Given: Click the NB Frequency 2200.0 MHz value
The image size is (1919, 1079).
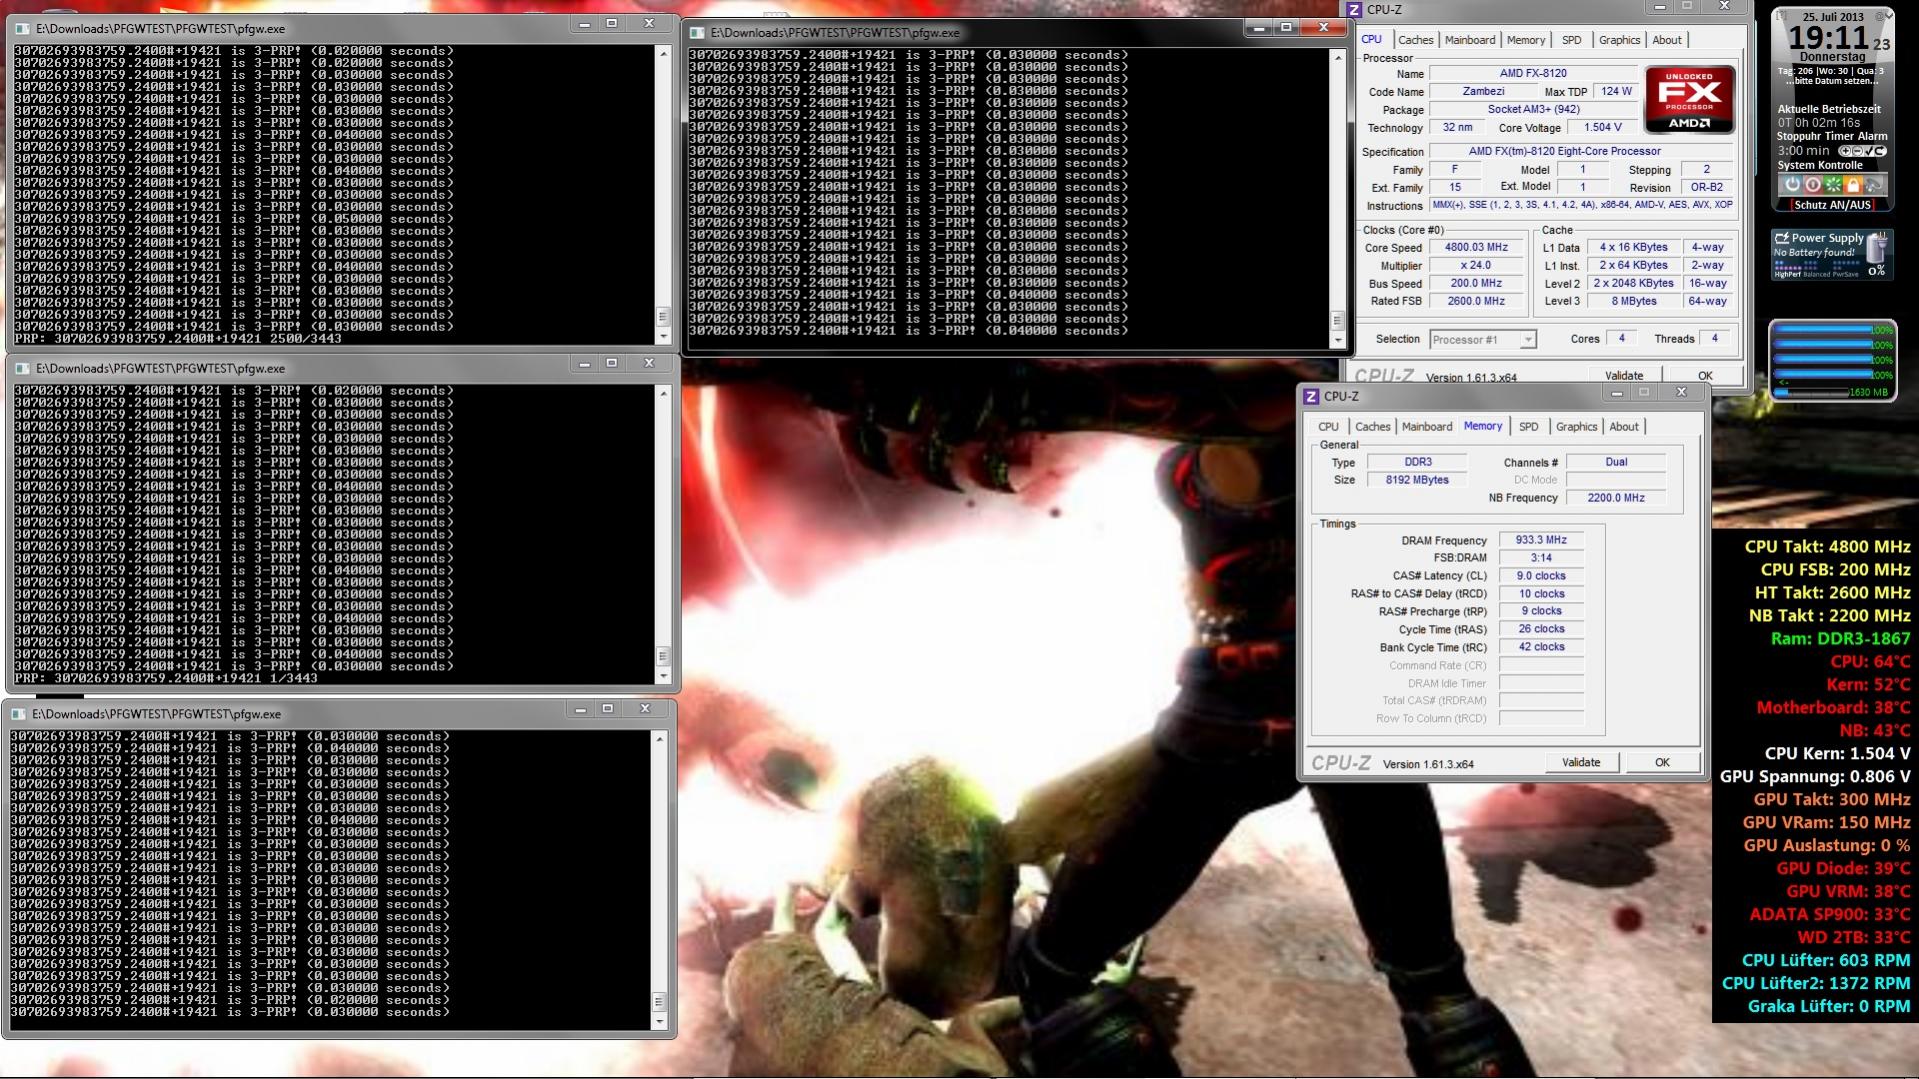Looking at the screenshot, I should pos(1616,498).
